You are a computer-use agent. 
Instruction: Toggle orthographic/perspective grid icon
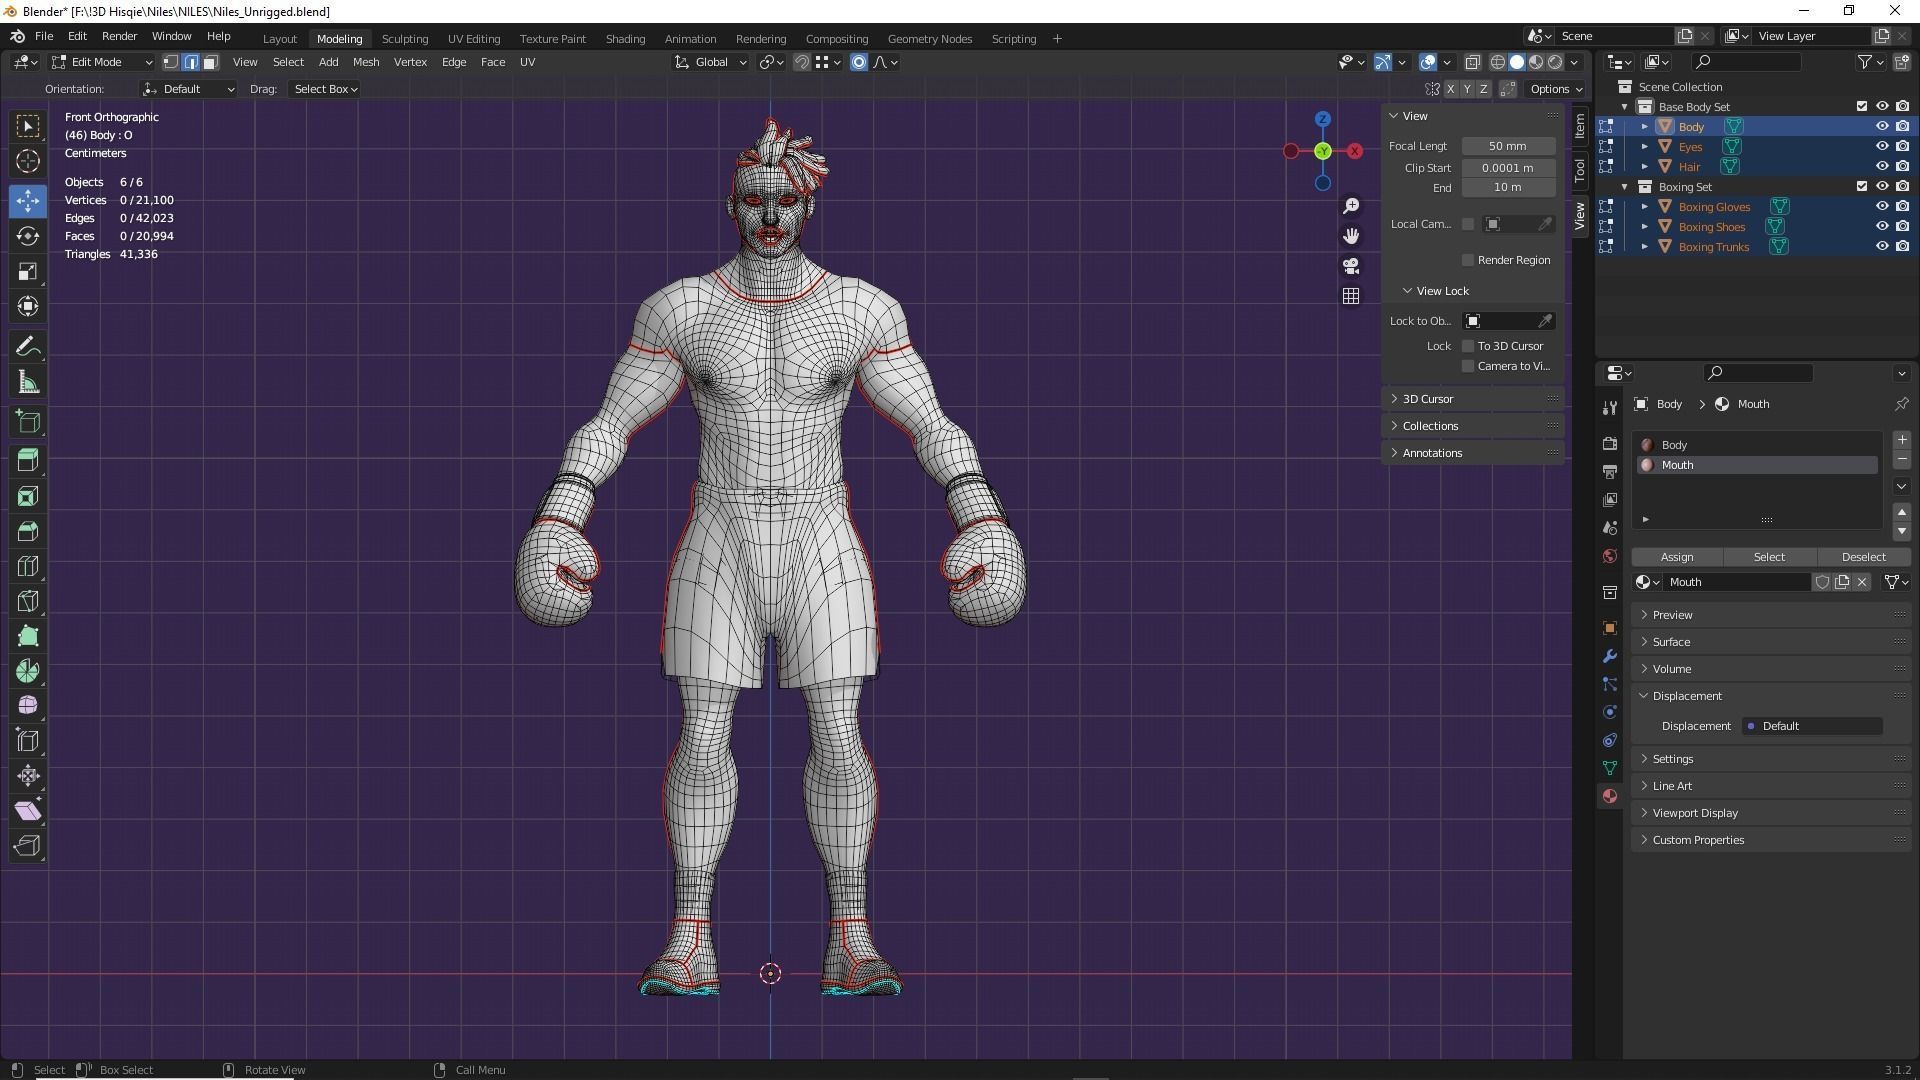pyautogui.click(x=1351, y=296)
